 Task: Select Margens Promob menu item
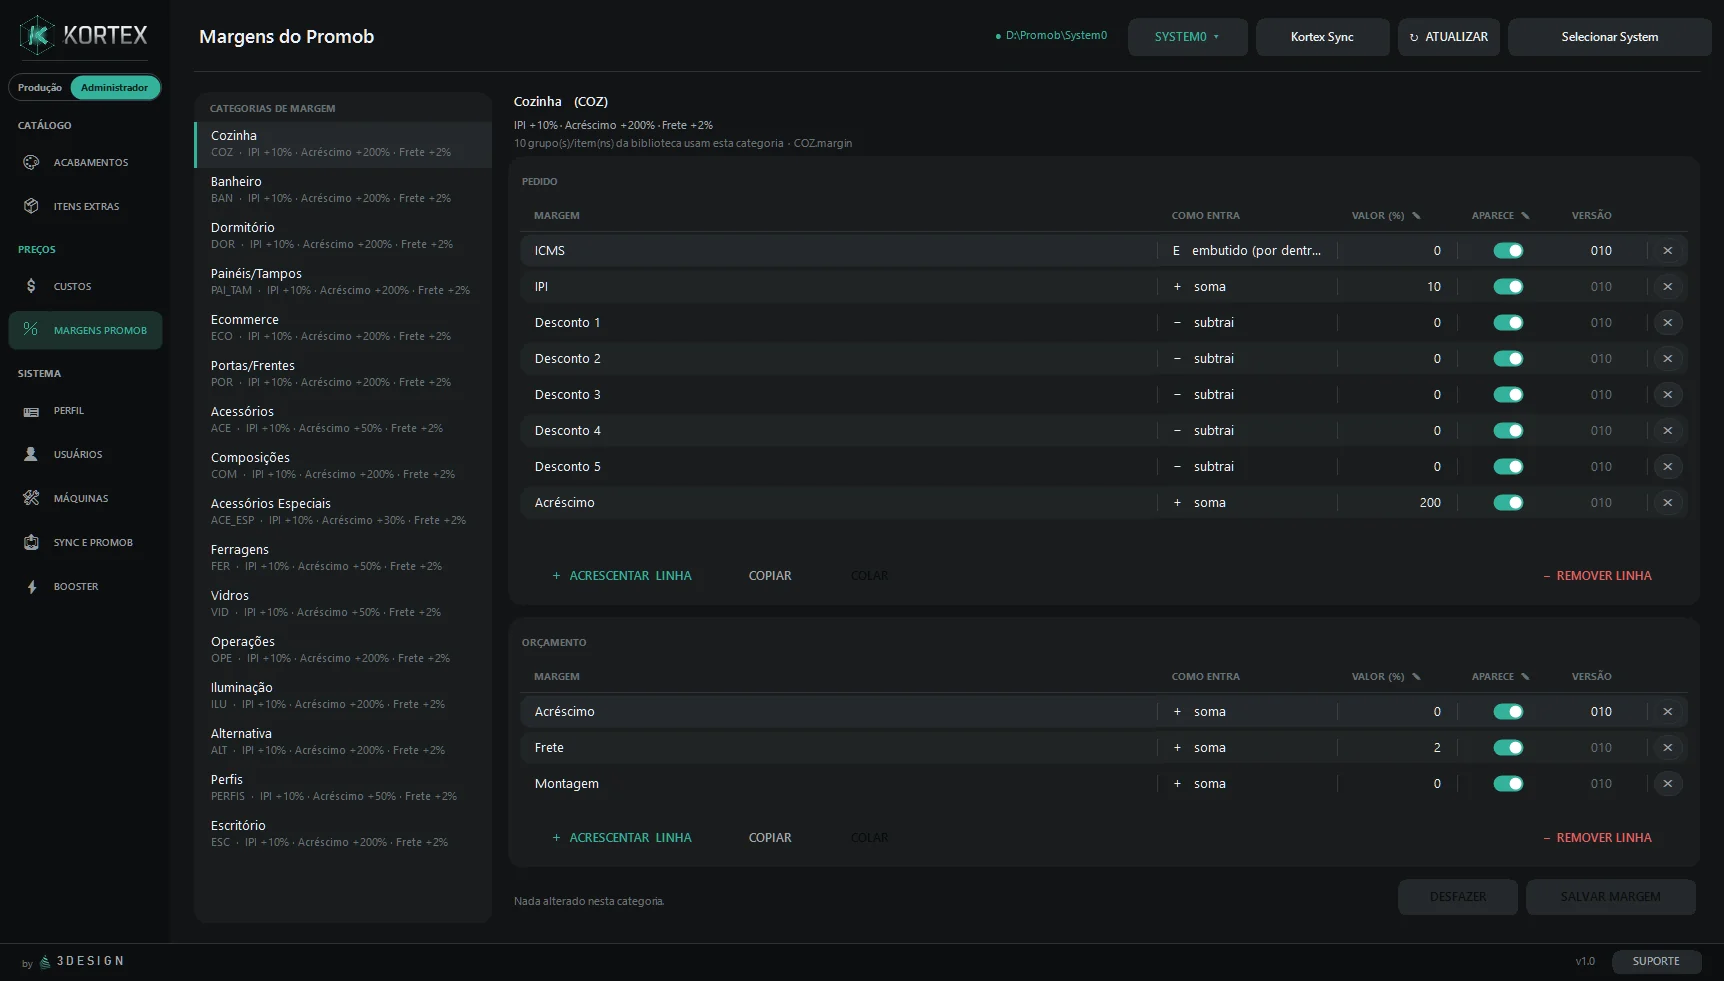click(x=85, y=330)
